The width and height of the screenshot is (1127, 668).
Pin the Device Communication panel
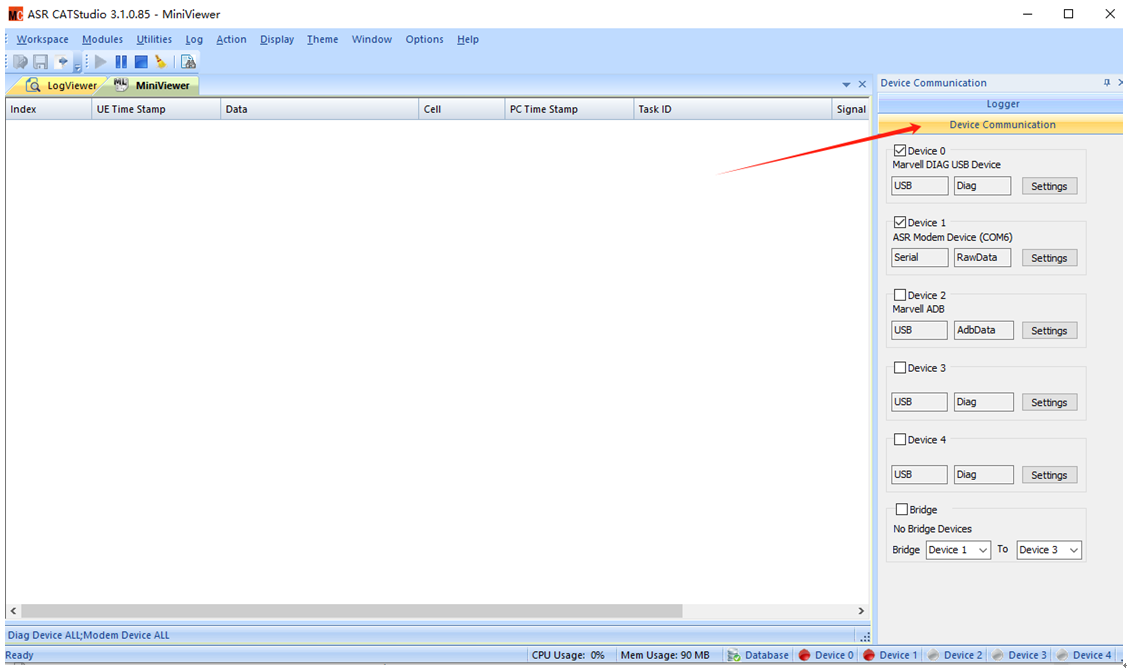(1107, 83)
